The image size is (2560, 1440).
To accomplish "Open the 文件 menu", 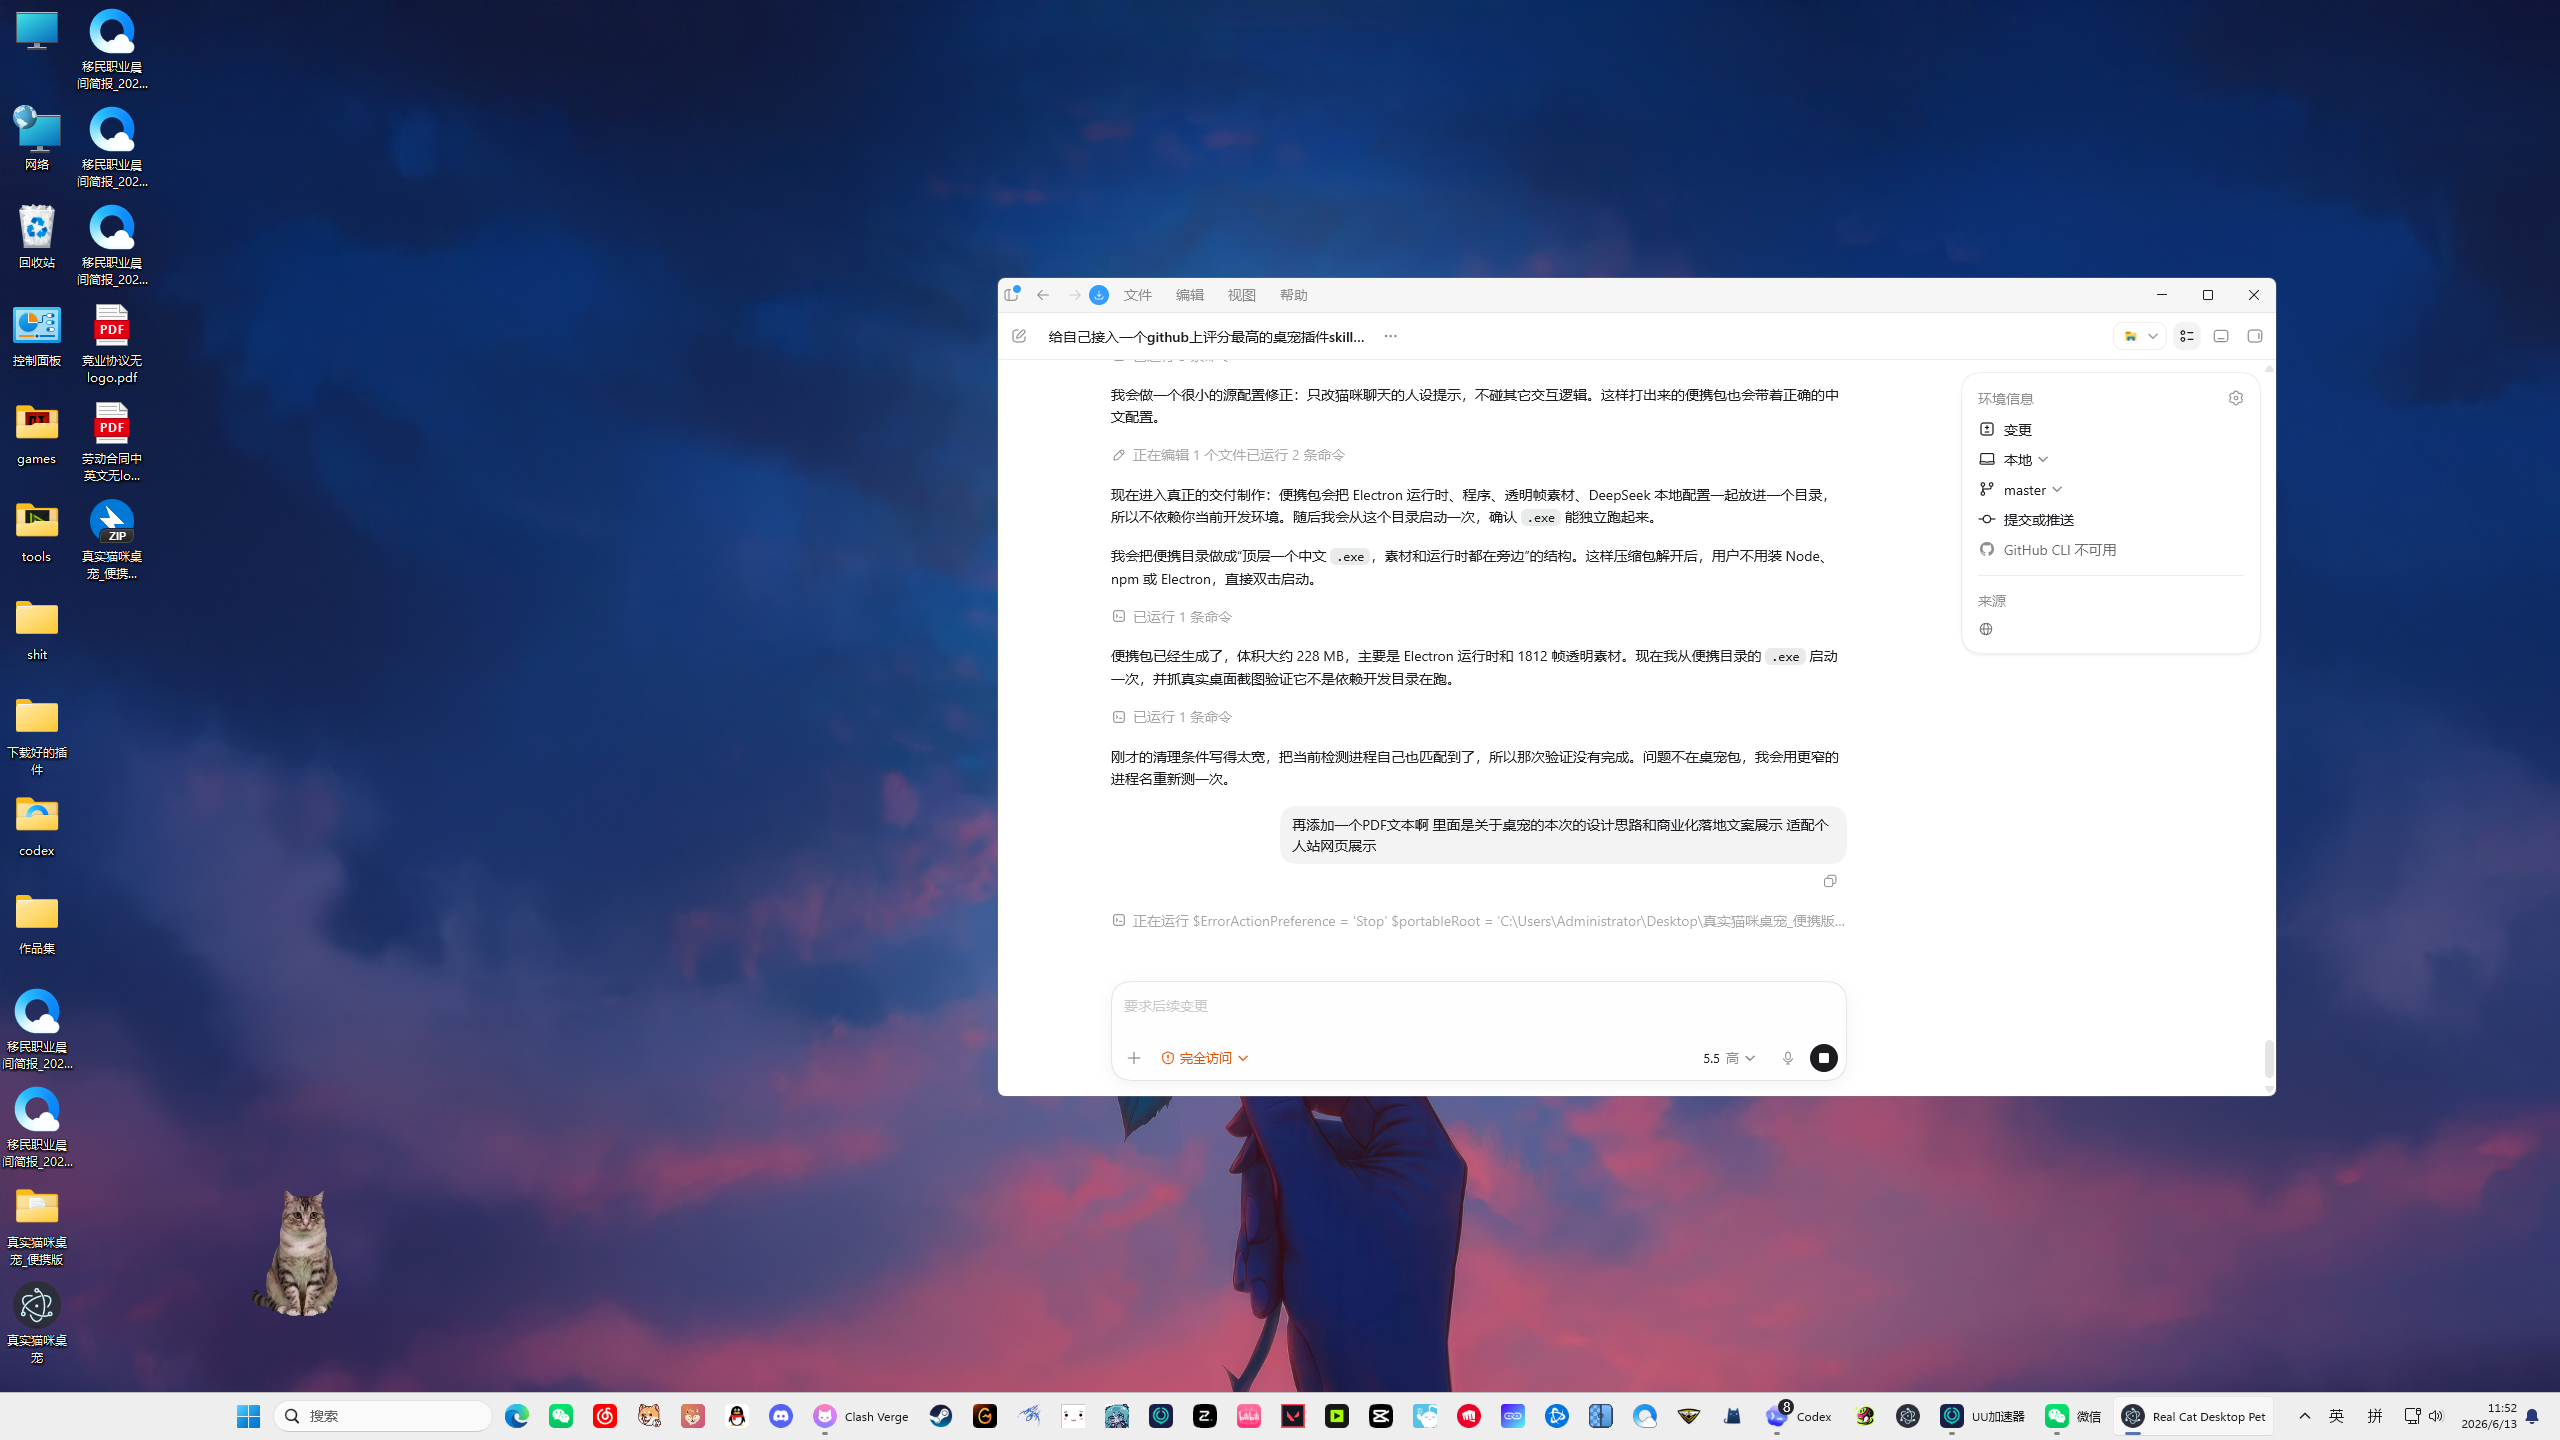I will tap(1138, 295).
